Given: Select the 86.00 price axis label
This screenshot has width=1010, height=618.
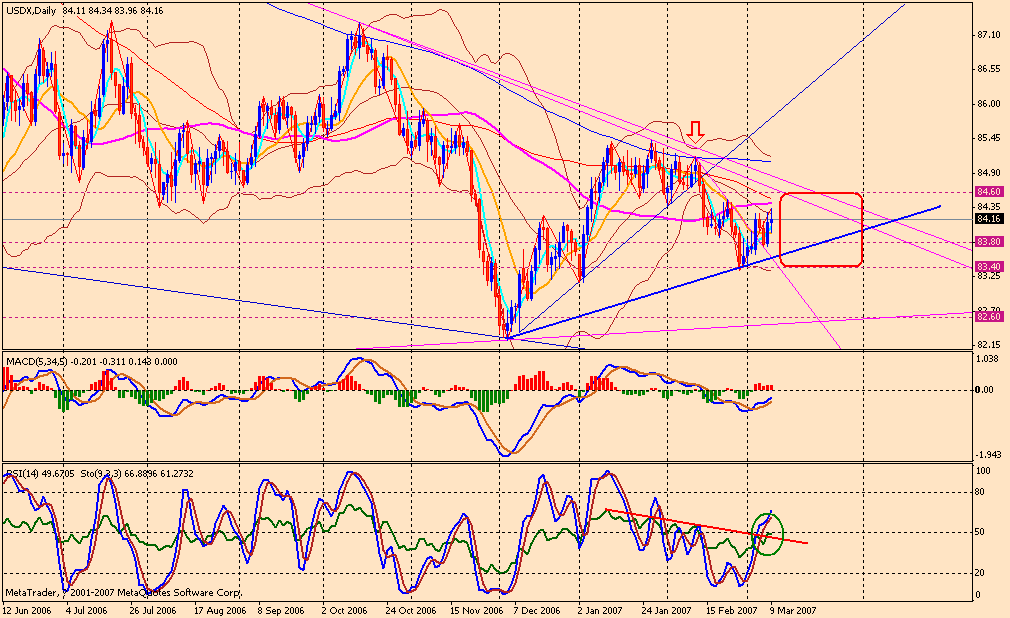Looking at the screenshot, I should click(x=989, y=103).
